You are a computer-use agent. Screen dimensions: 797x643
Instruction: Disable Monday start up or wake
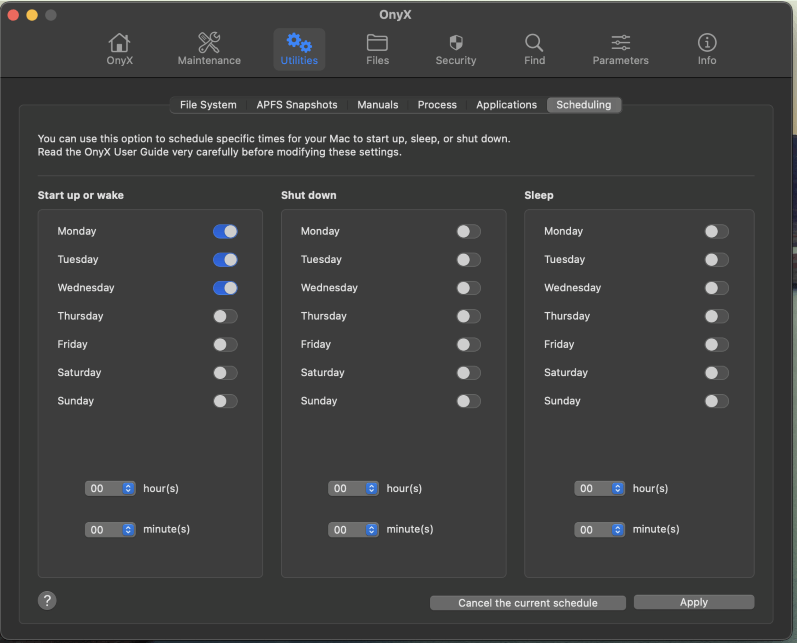(225, 231)
